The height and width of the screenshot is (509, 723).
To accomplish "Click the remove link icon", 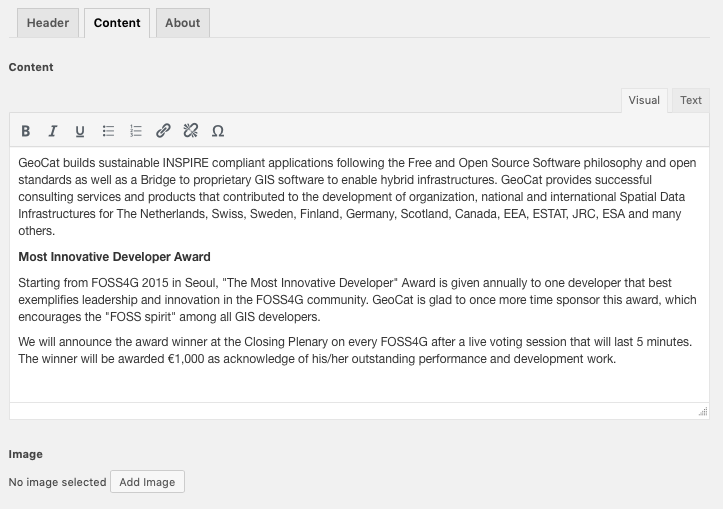I will (x=191, y=131).
